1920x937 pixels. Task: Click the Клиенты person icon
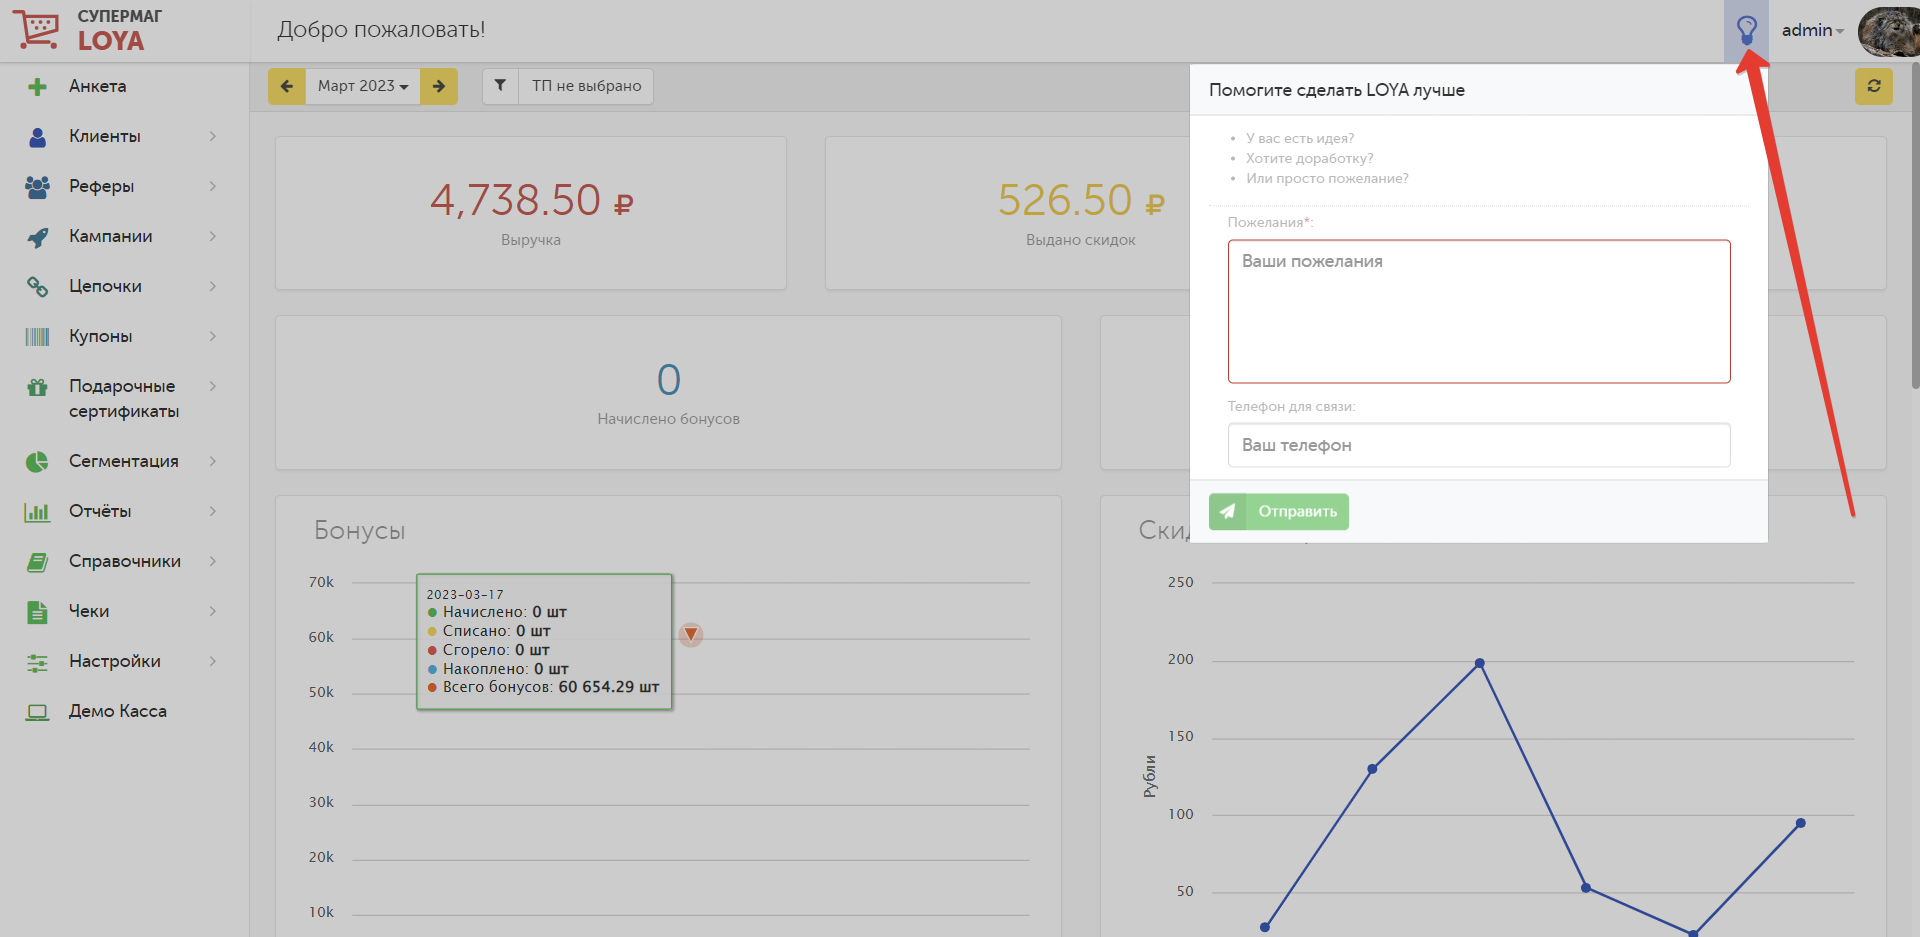(x=37, y=137)
